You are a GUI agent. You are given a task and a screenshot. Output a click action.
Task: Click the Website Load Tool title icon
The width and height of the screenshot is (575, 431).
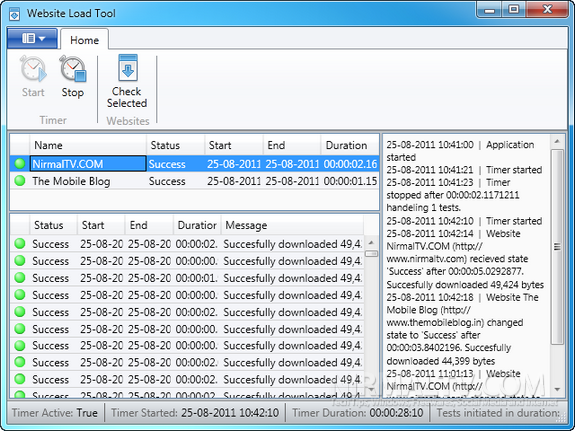point(15,14)
